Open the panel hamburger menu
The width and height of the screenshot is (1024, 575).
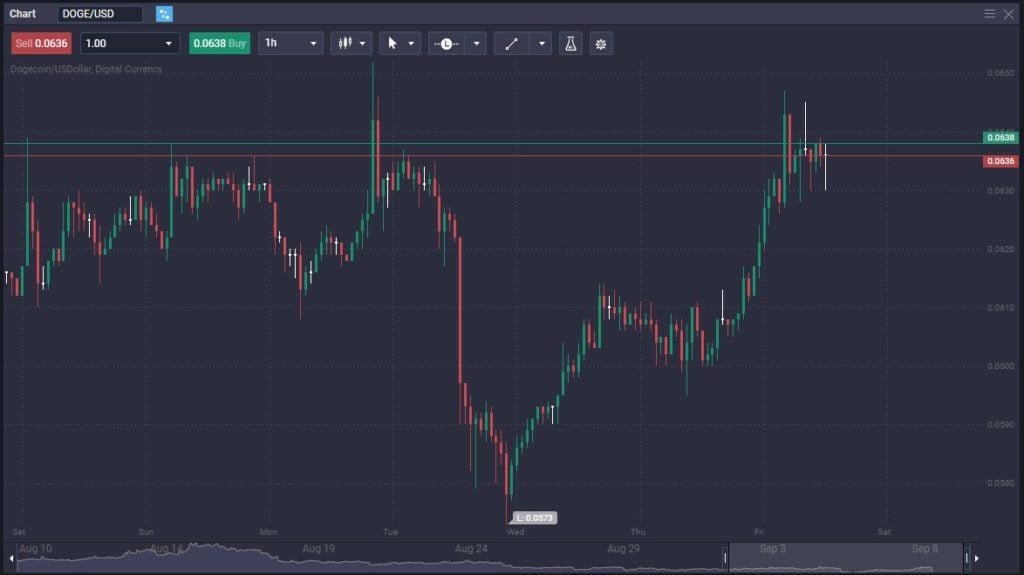click(990, 13)
